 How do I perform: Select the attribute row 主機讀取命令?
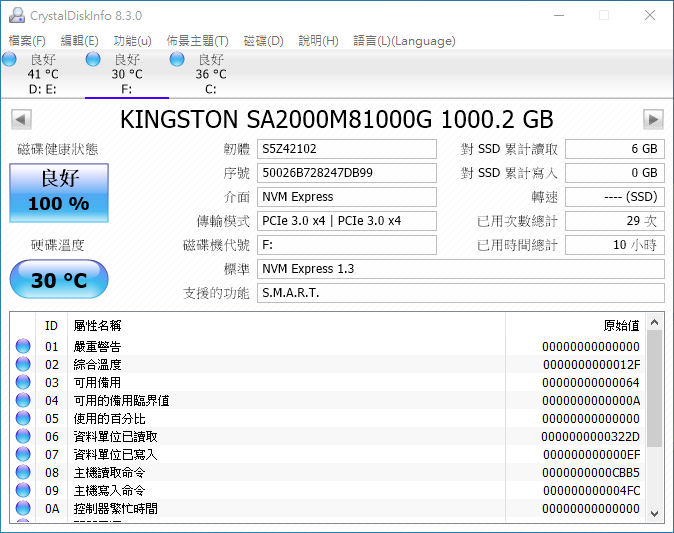pos(328,473)
